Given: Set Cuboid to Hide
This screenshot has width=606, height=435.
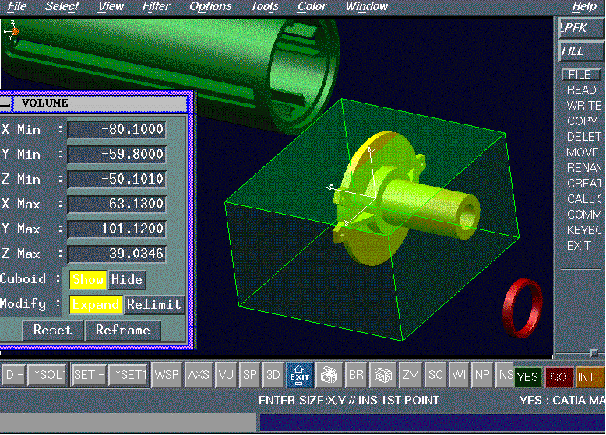Looking at the screenshot, I should 126,279.
